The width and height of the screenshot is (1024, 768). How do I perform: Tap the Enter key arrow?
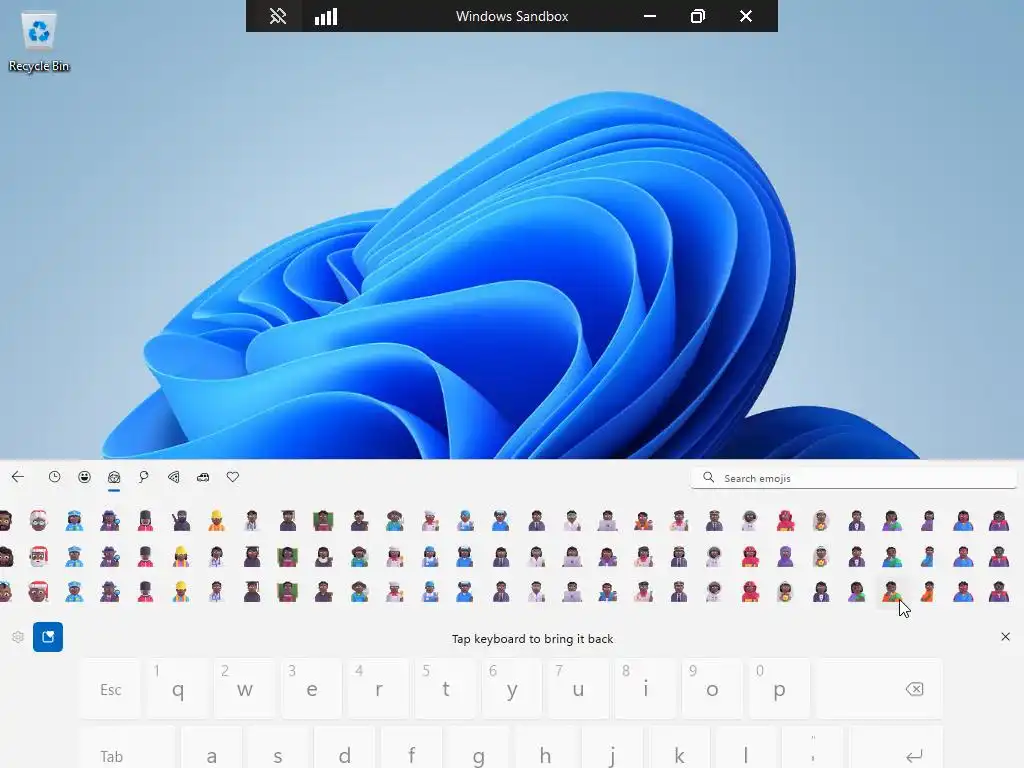click(x=897, y=748)
